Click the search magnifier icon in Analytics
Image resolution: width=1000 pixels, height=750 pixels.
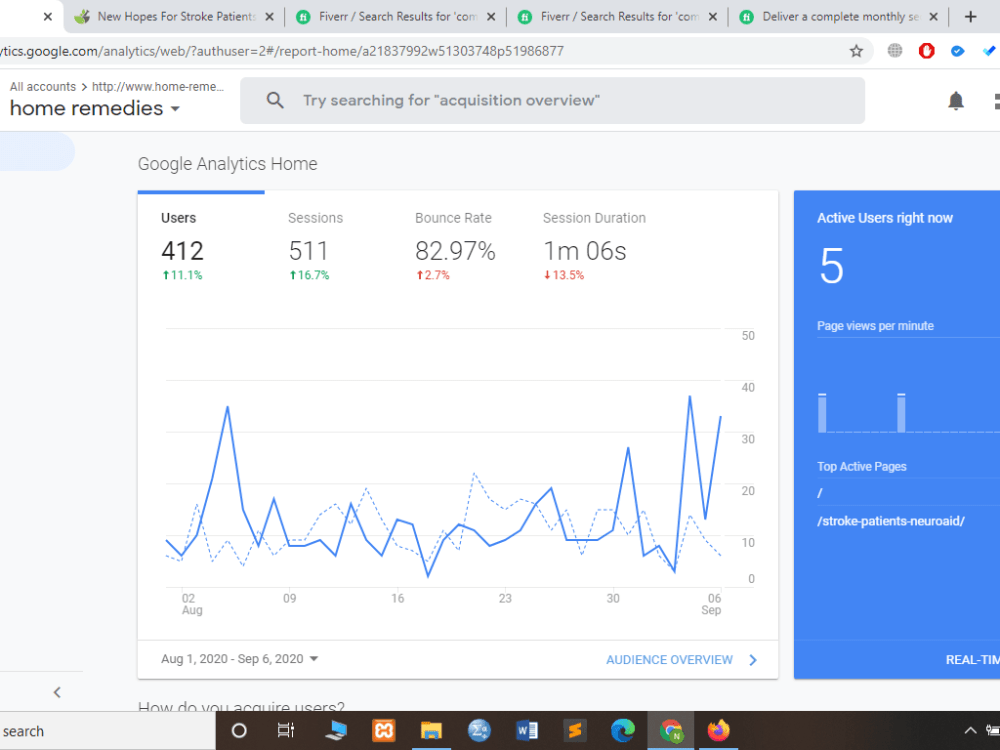point(275,100)
